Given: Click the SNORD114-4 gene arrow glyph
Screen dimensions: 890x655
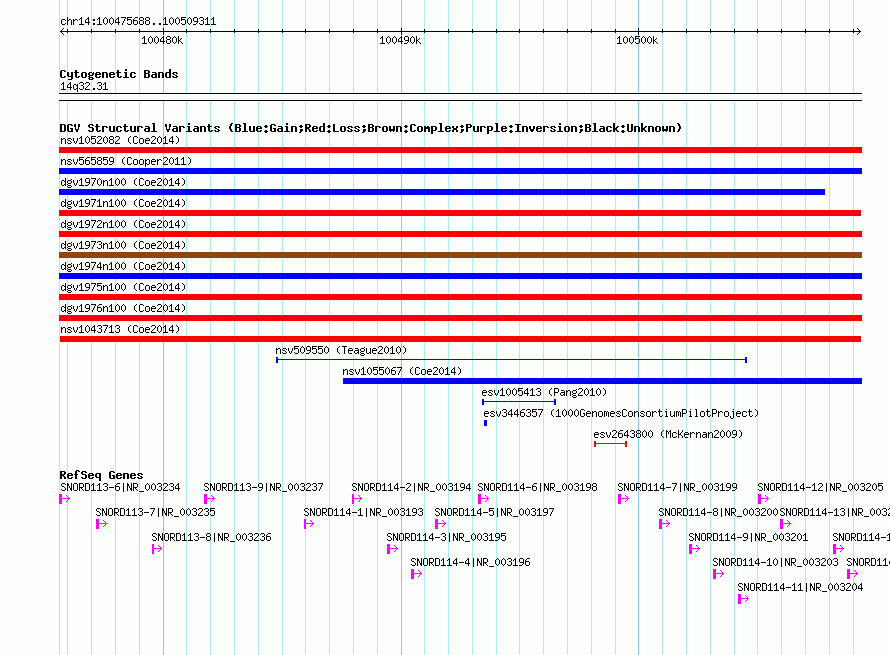Looking at the screenshot, I should click(417, 574).
